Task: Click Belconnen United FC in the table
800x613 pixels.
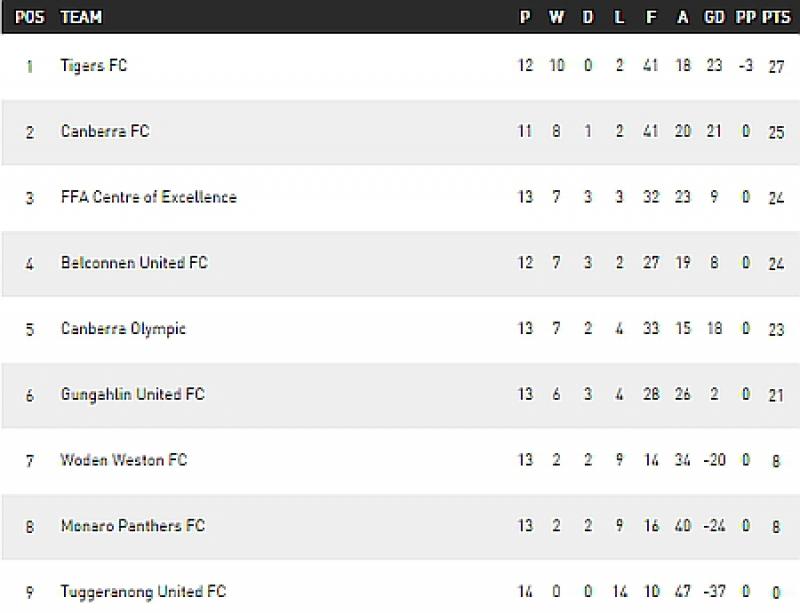Action: [x=134, y=263]
